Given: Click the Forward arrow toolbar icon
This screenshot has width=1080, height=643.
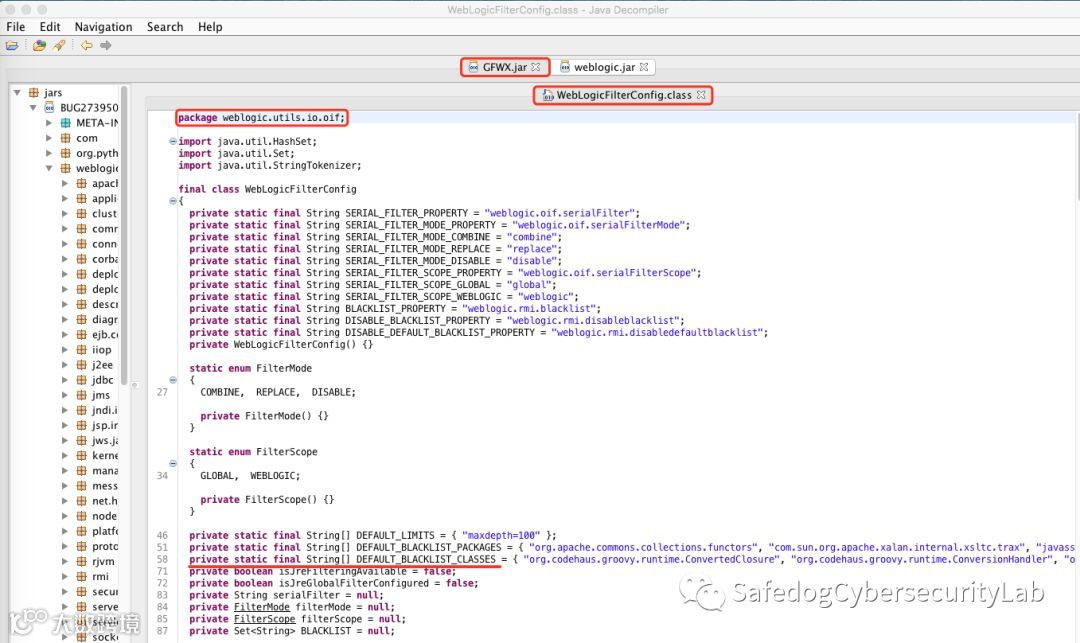Looking at the screenshot, I should (105, 45).
